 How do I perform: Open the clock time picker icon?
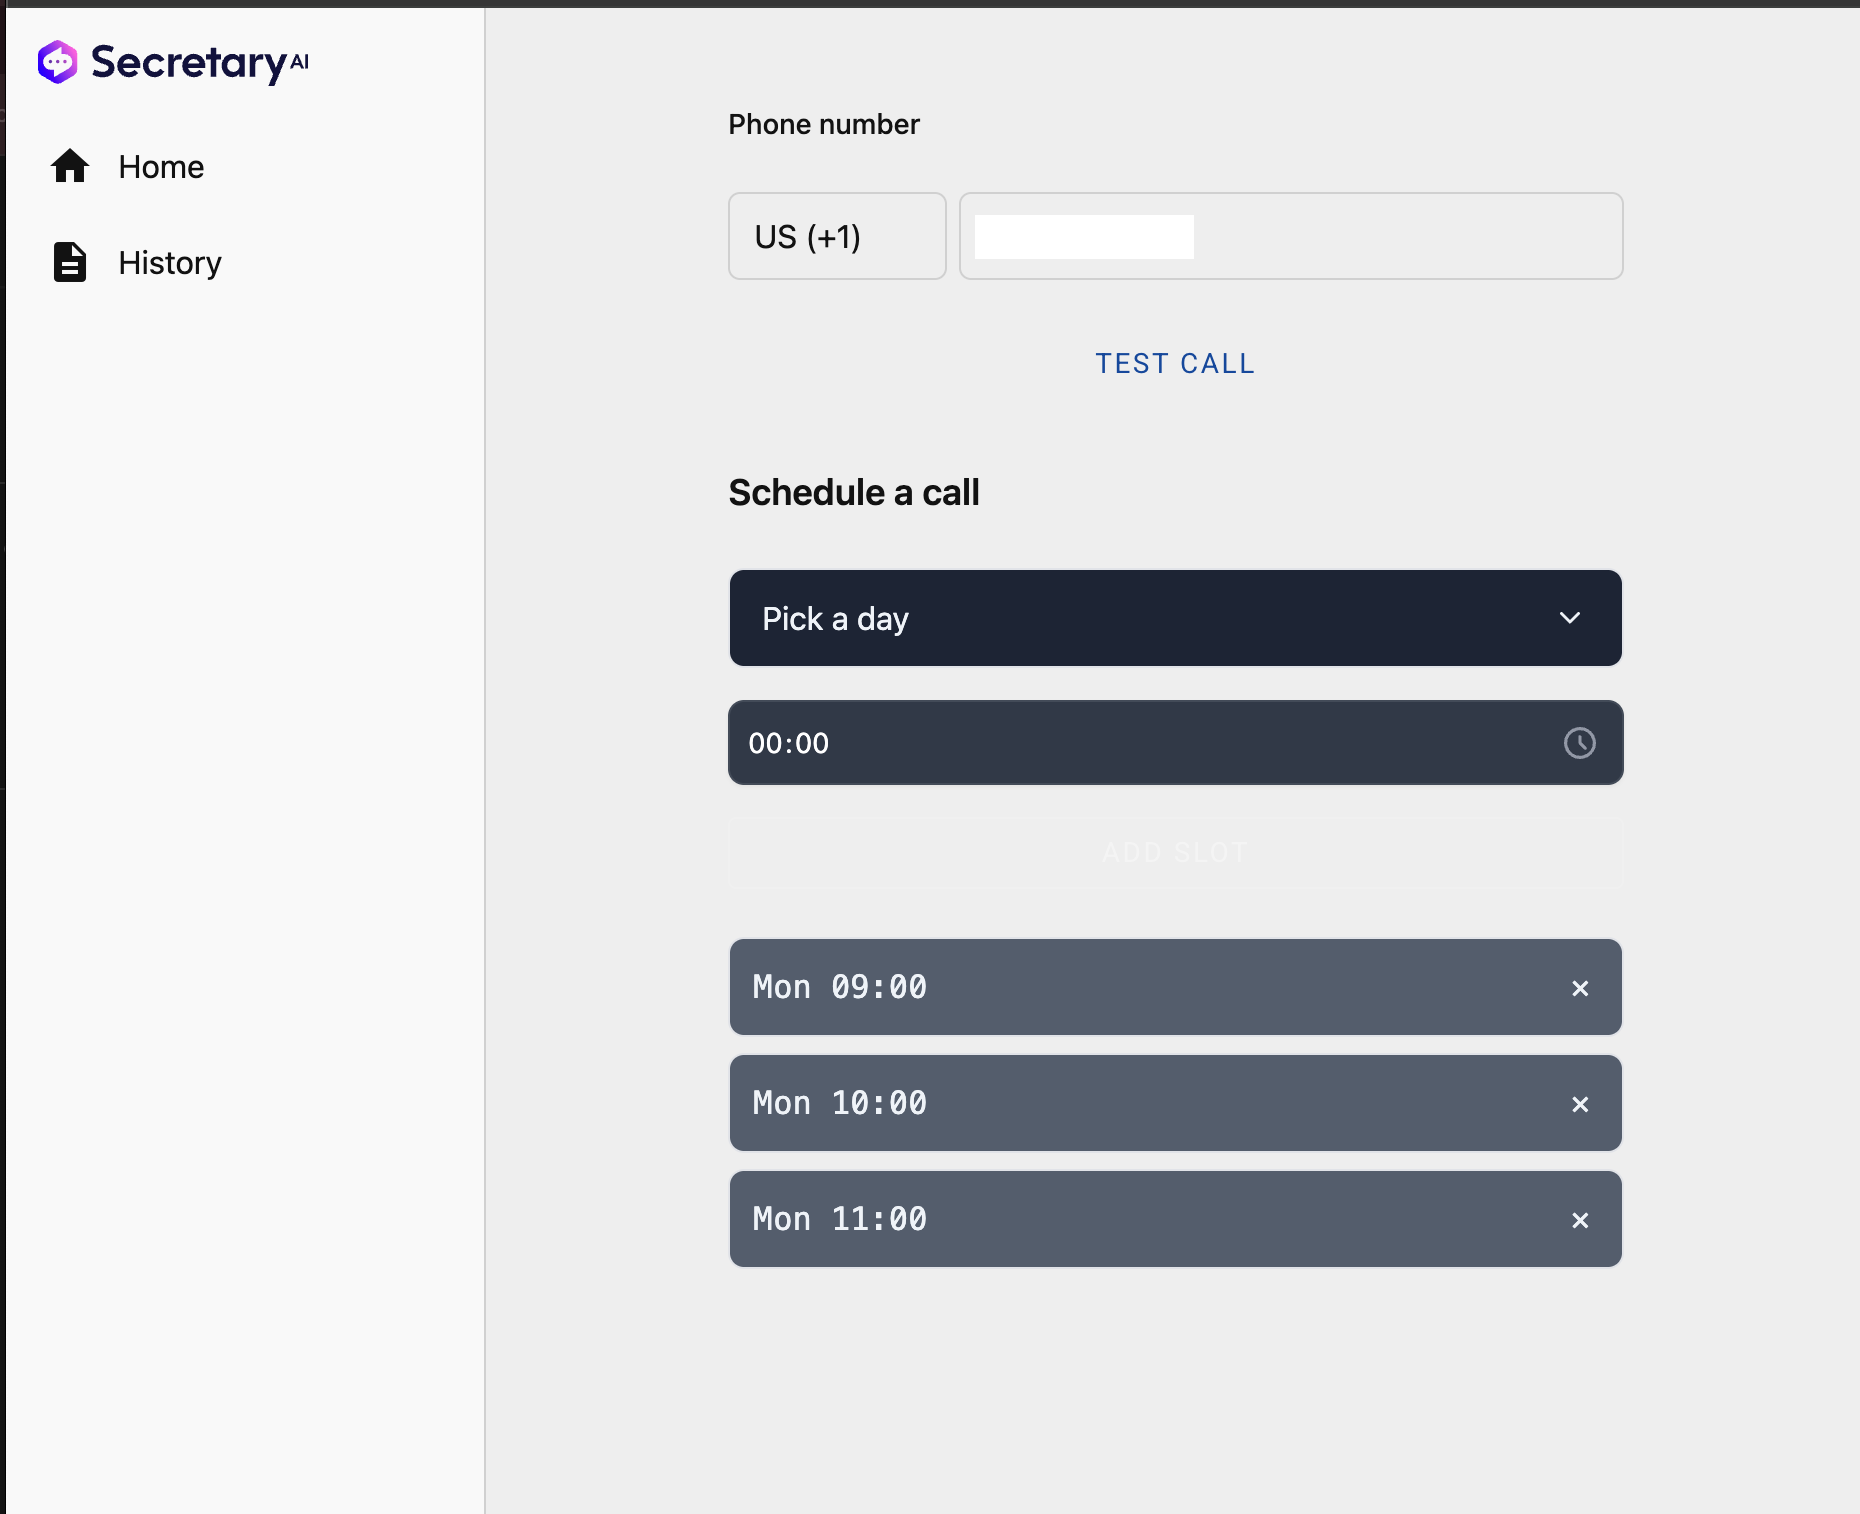[1579, 743]
